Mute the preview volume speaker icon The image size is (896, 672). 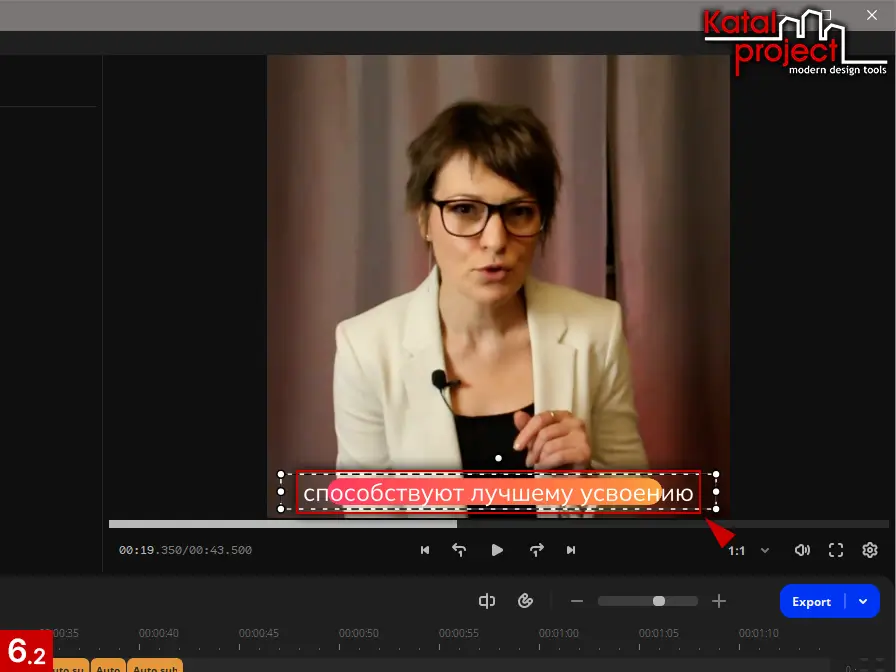pyautogui.click(x=802, y=550)
